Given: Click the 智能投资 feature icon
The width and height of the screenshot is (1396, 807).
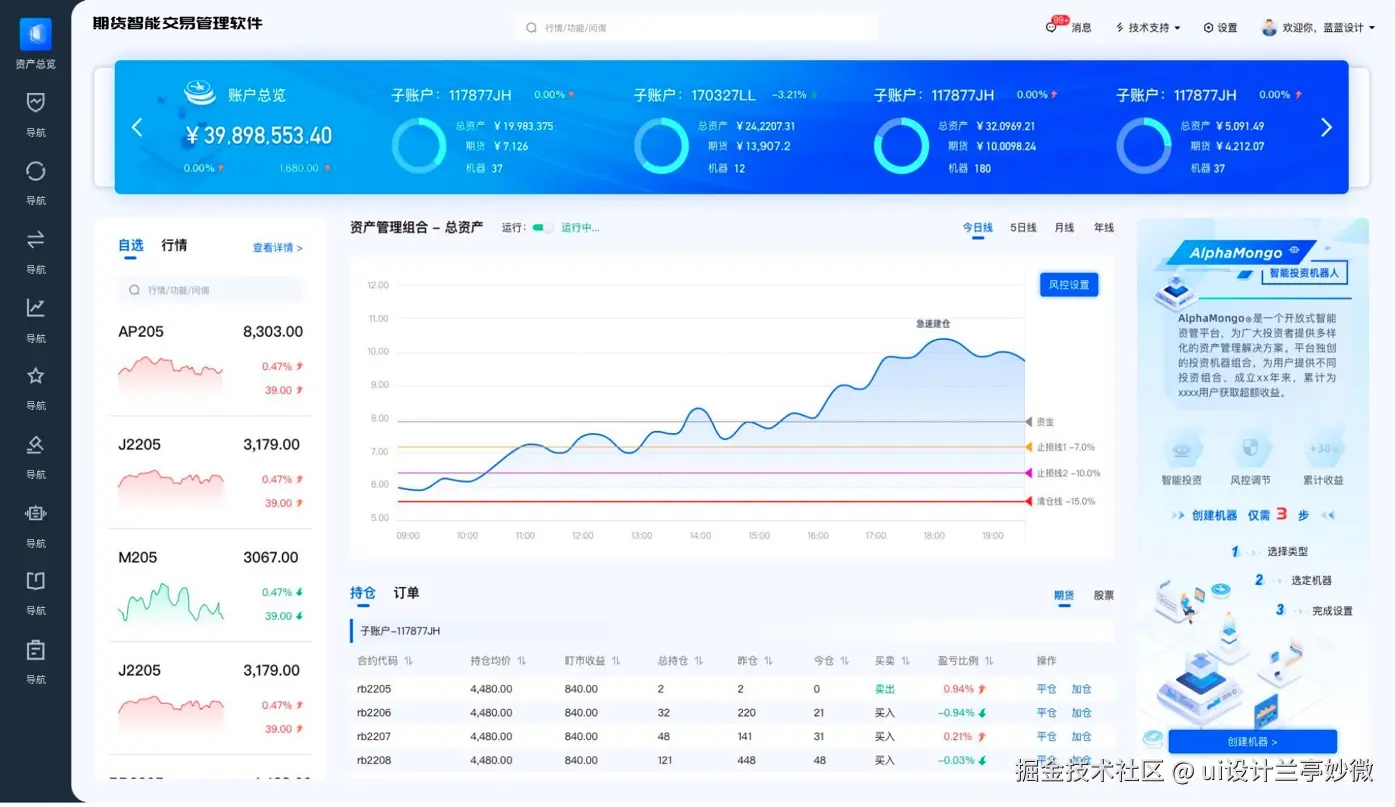Looking at the screenshot, I should [1181, 448].
